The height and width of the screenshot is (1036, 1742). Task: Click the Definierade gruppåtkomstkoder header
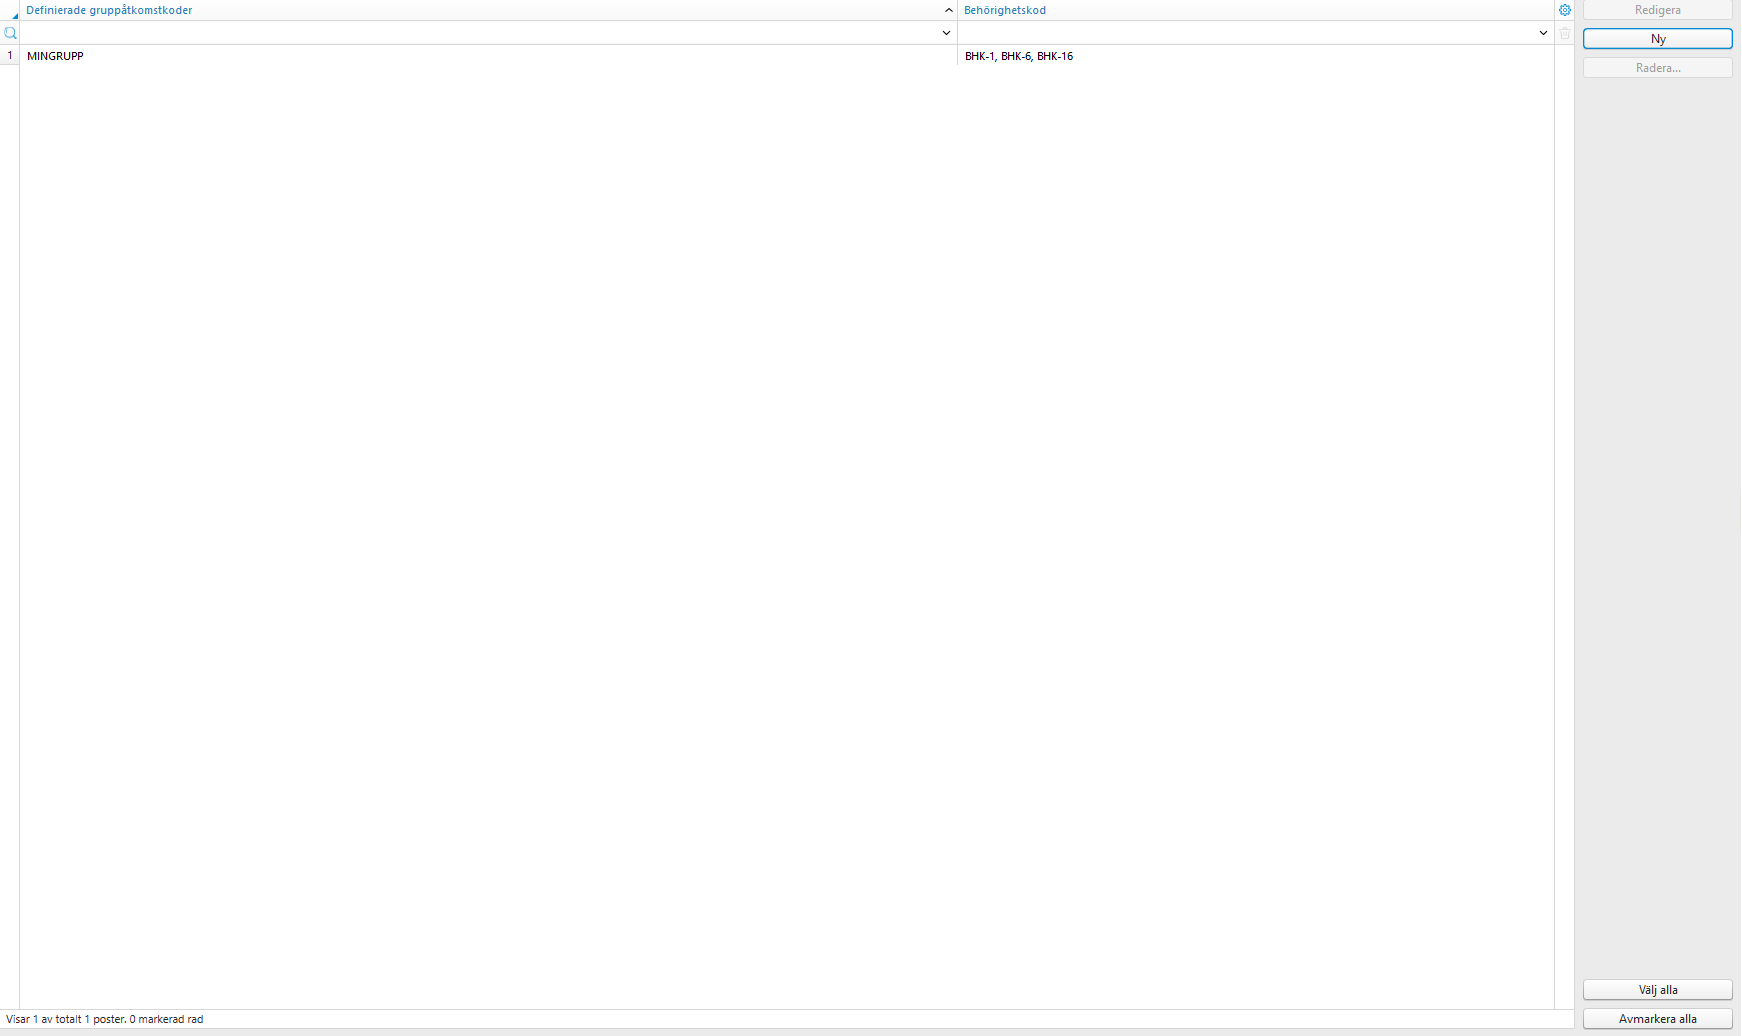[110, 10]
